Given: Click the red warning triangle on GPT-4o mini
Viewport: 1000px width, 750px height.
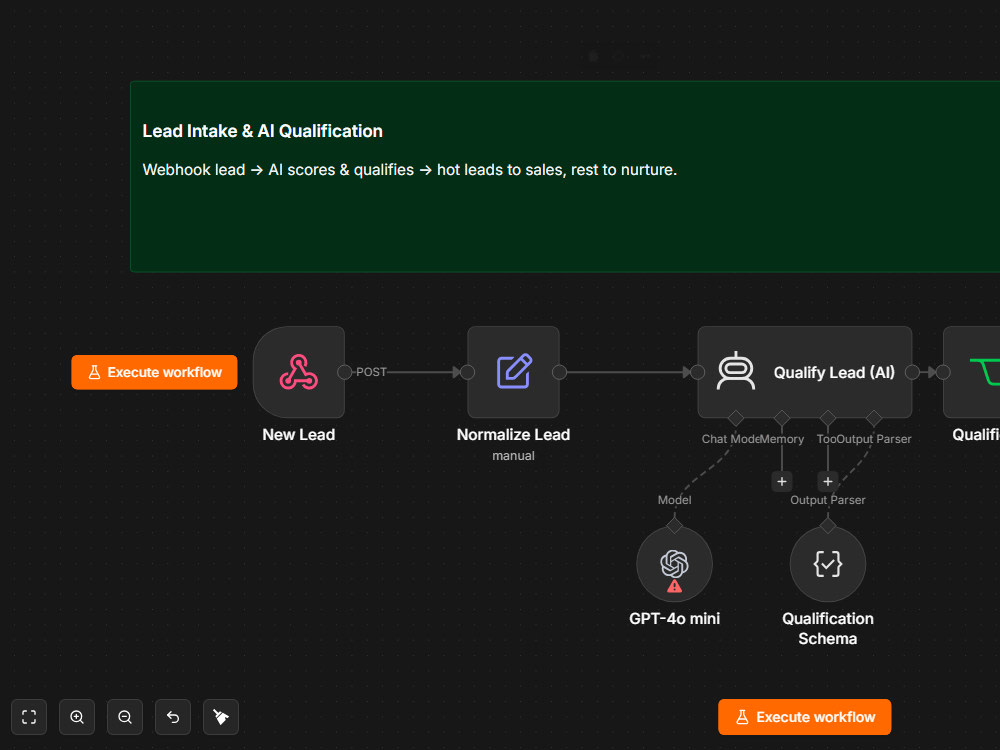Looking at the screenshot, I should 674,586.
